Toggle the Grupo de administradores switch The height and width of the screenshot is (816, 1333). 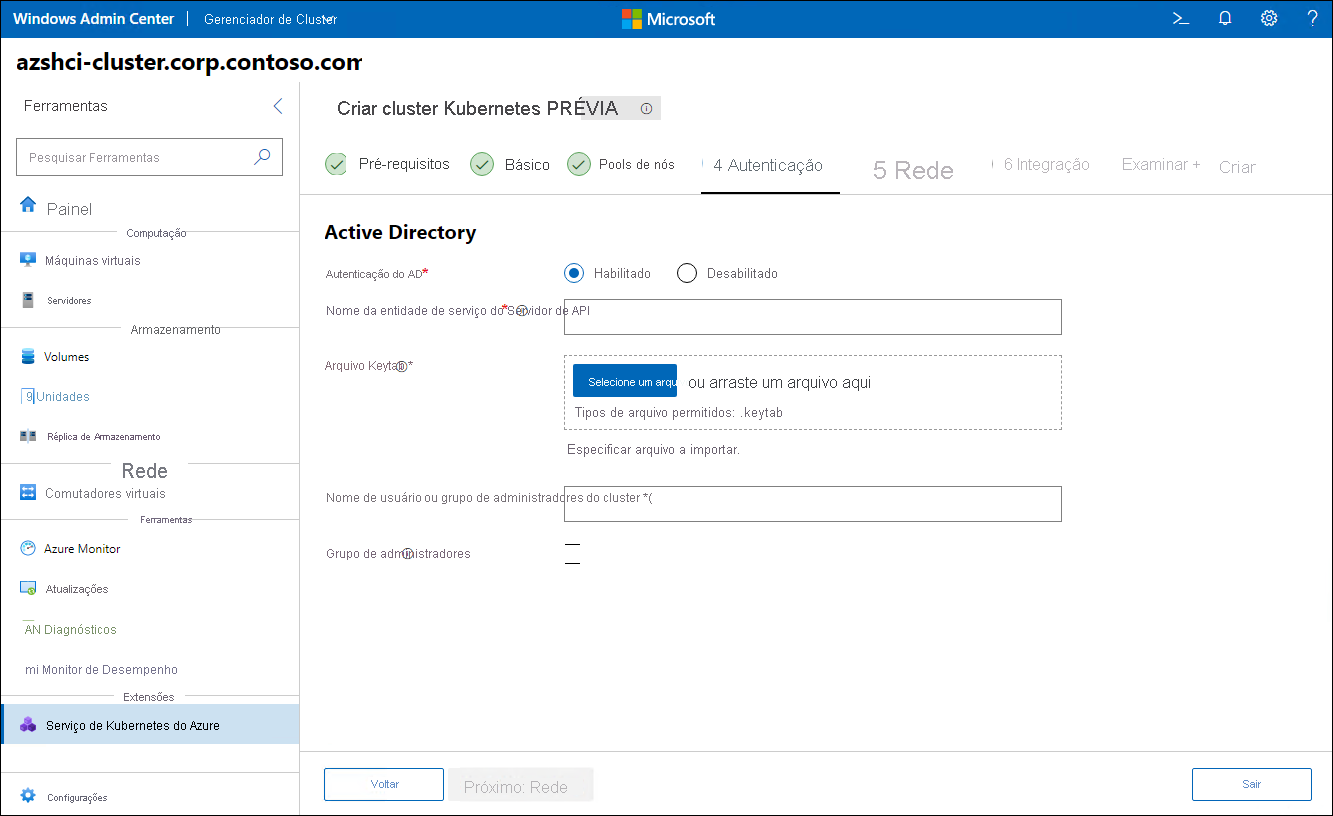(573, 554)
